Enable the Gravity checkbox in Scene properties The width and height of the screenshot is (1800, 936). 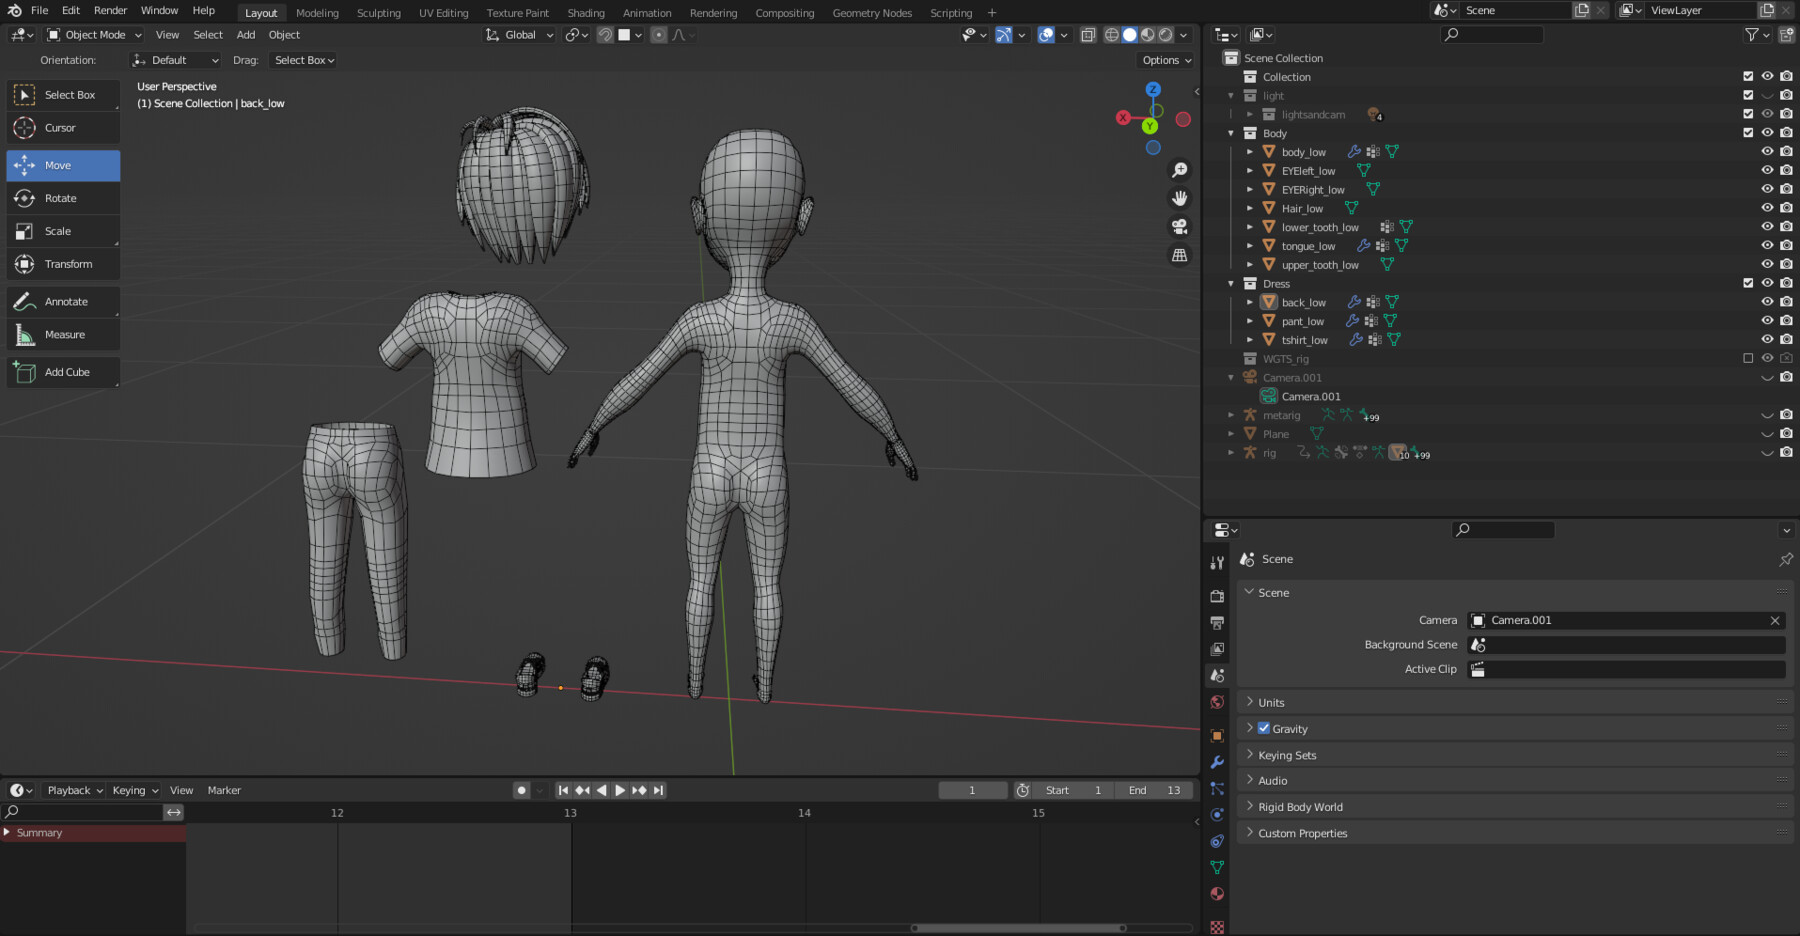(x=1264, y=728)
